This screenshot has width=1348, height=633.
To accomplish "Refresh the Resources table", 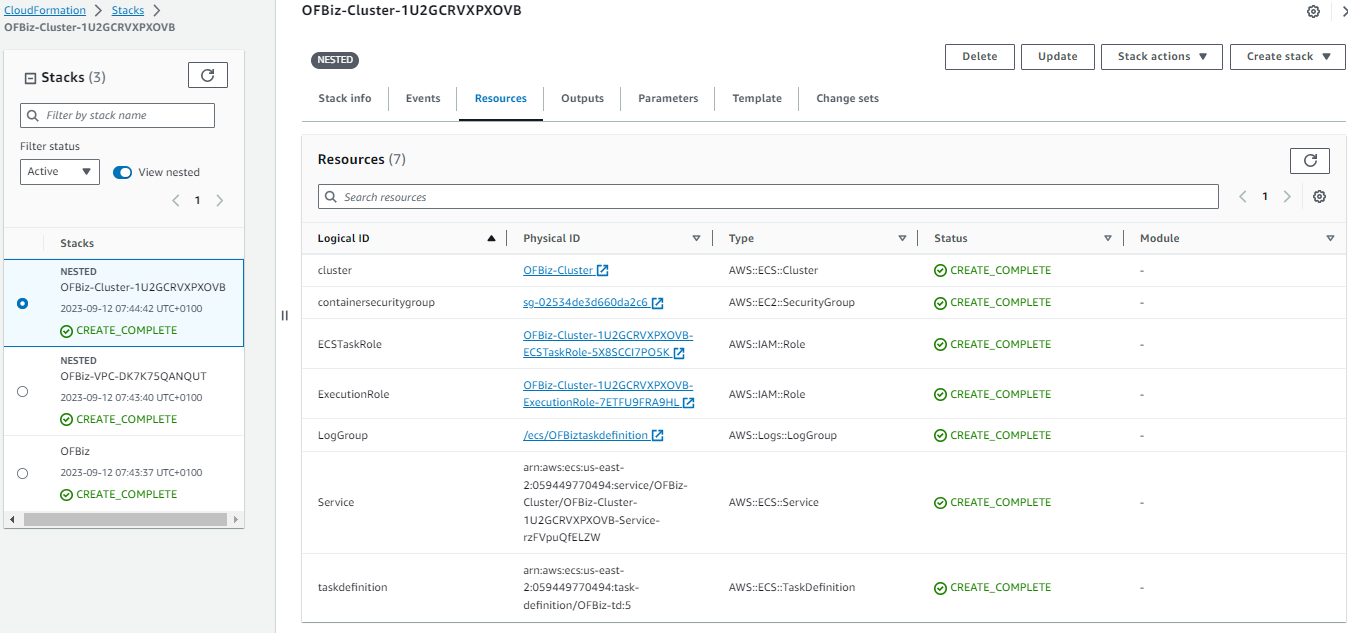I will click(1310, 160).
